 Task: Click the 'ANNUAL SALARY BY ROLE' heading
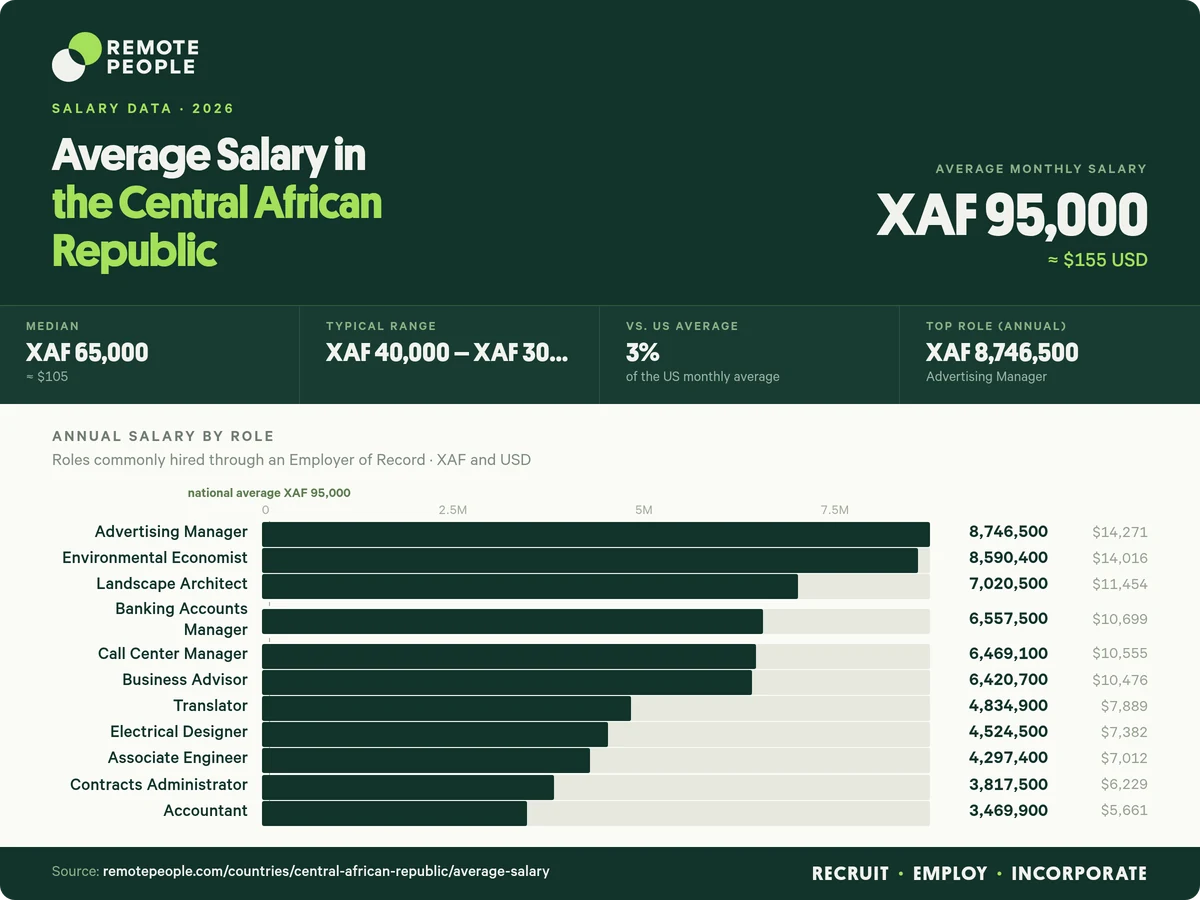(163, 437)
